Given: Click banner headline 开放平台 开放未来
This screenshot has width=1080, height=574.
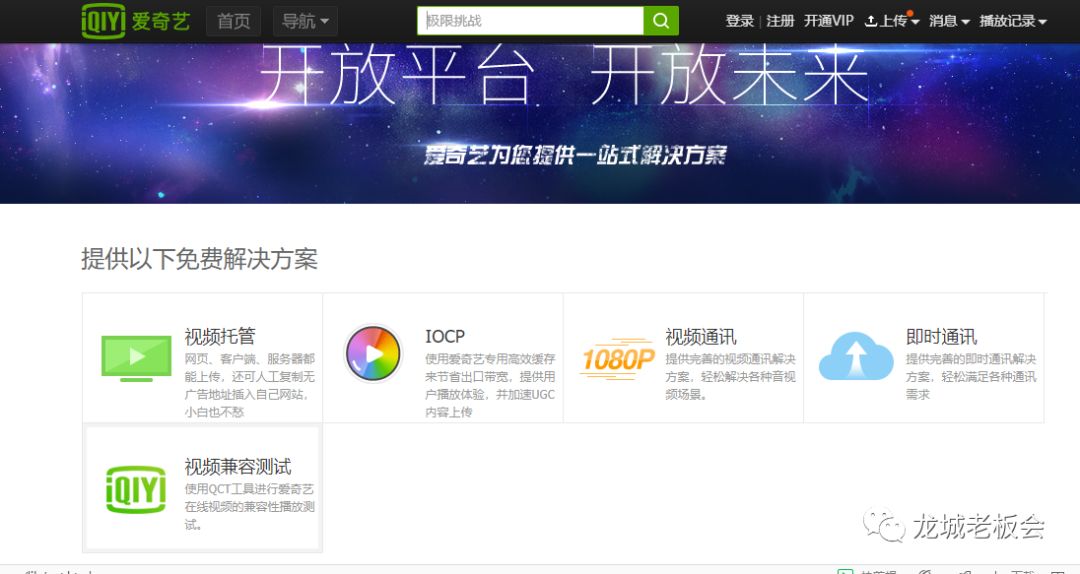Looking at the screenshot, I should [563, 76].
